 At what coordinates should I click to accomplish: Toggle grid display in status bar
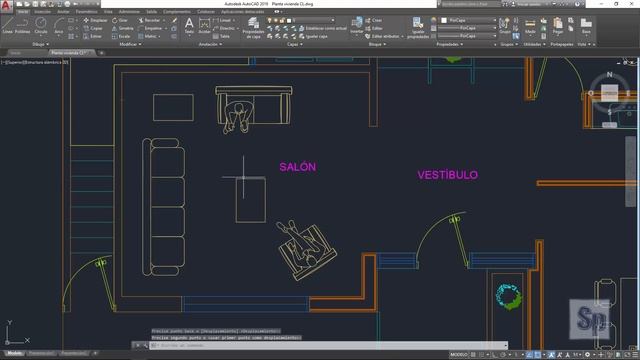point(473,355)
